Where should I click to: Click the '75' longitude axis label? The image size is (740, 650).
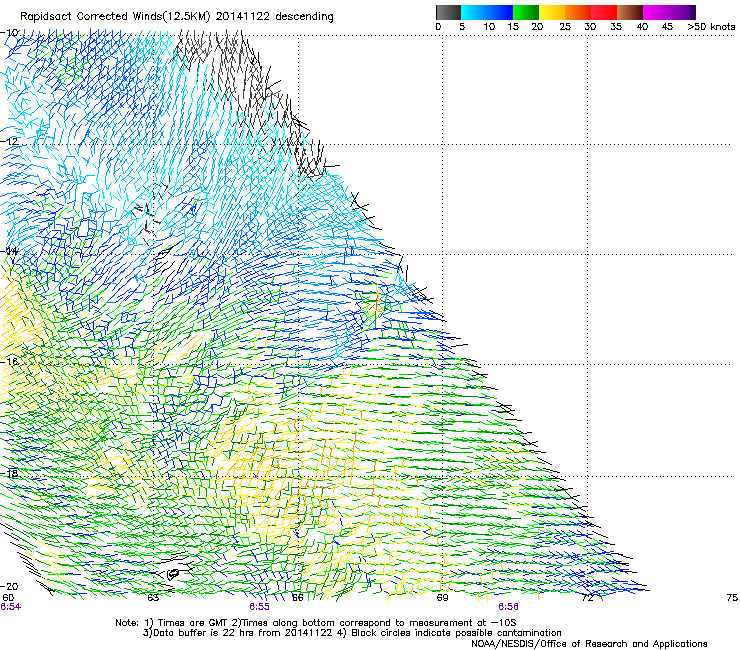tap(732, 598)
